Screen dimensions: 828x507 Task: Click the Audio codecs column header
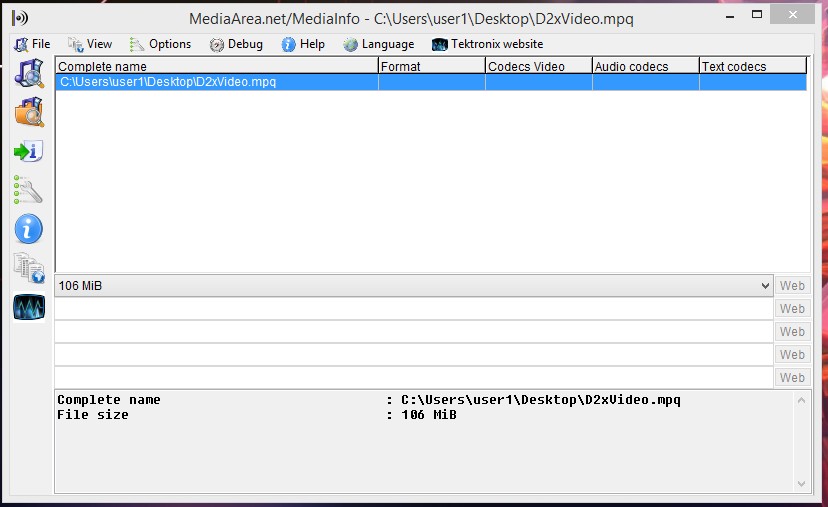pos(646,66)
